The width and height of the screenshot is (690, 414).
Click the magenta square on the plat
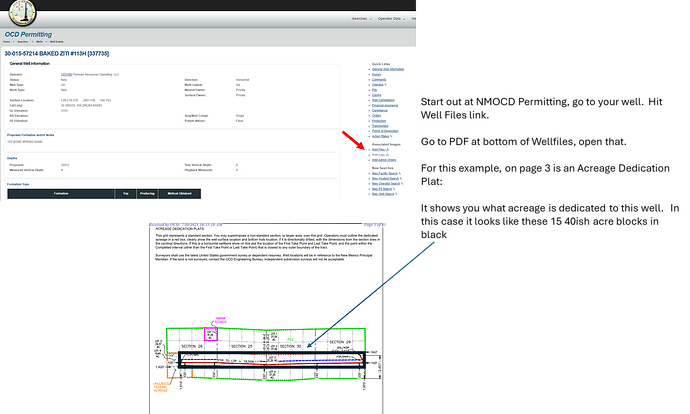pyautogui.click(x=210, y=336)
